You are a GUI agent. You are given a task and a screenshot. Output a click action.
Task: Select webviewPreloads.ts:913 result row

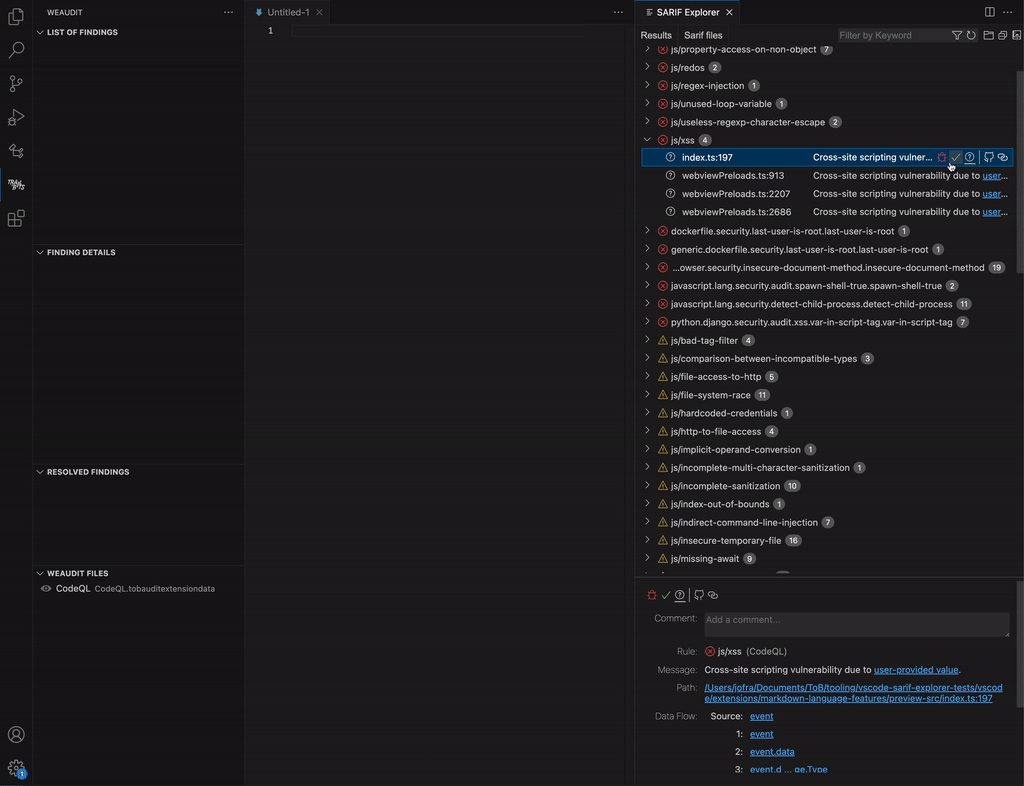click(x=827, y=176)
